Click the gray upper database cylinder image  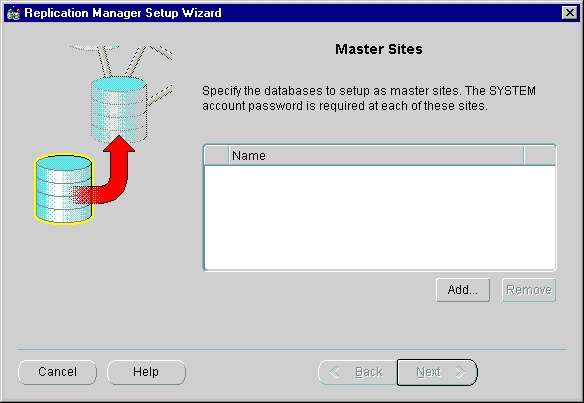(x=119, y=109)
